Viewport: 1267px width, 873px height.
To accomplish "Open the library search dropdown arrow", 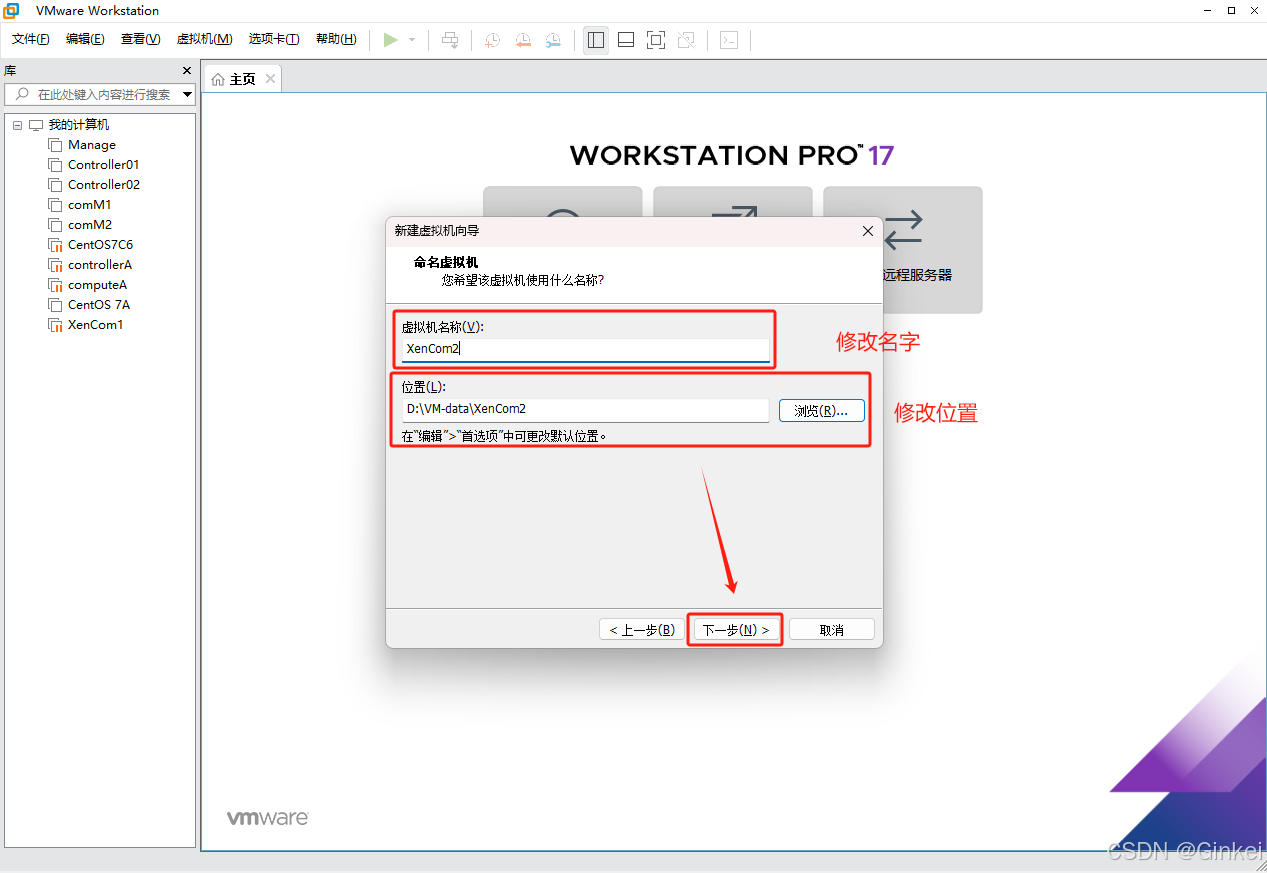I will (x=188, y=95).
